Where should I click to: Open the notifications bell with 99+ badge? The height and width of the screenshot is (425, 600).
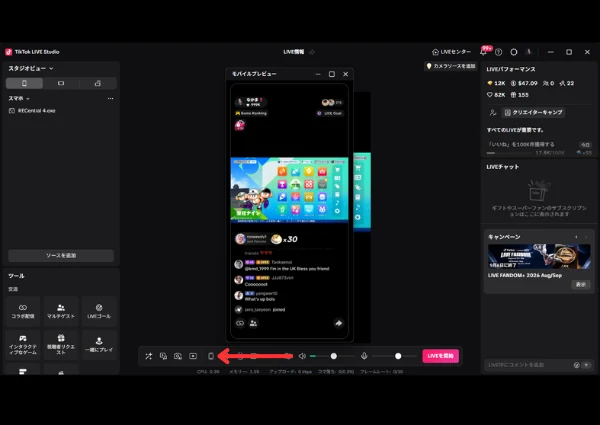[484, 52]
